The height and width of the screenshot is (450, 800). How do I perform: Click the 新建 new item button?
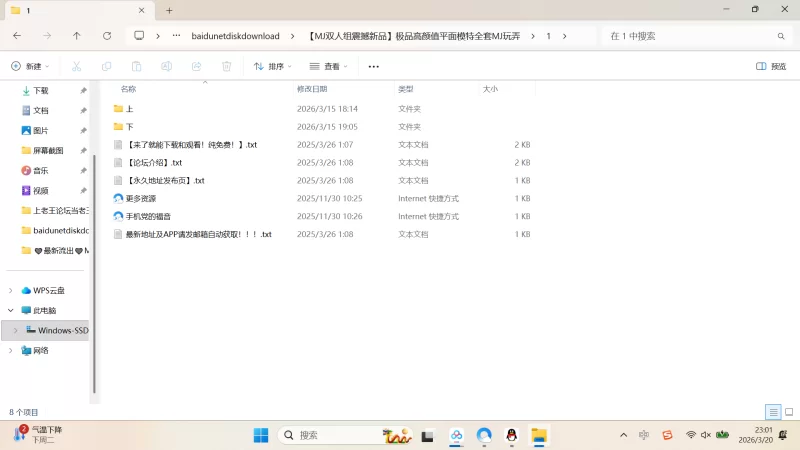pos(30,66)
